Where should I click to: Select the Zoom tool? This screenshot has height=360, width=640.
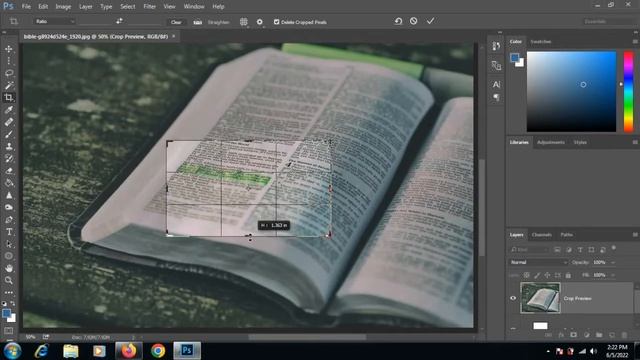[9, 280]
